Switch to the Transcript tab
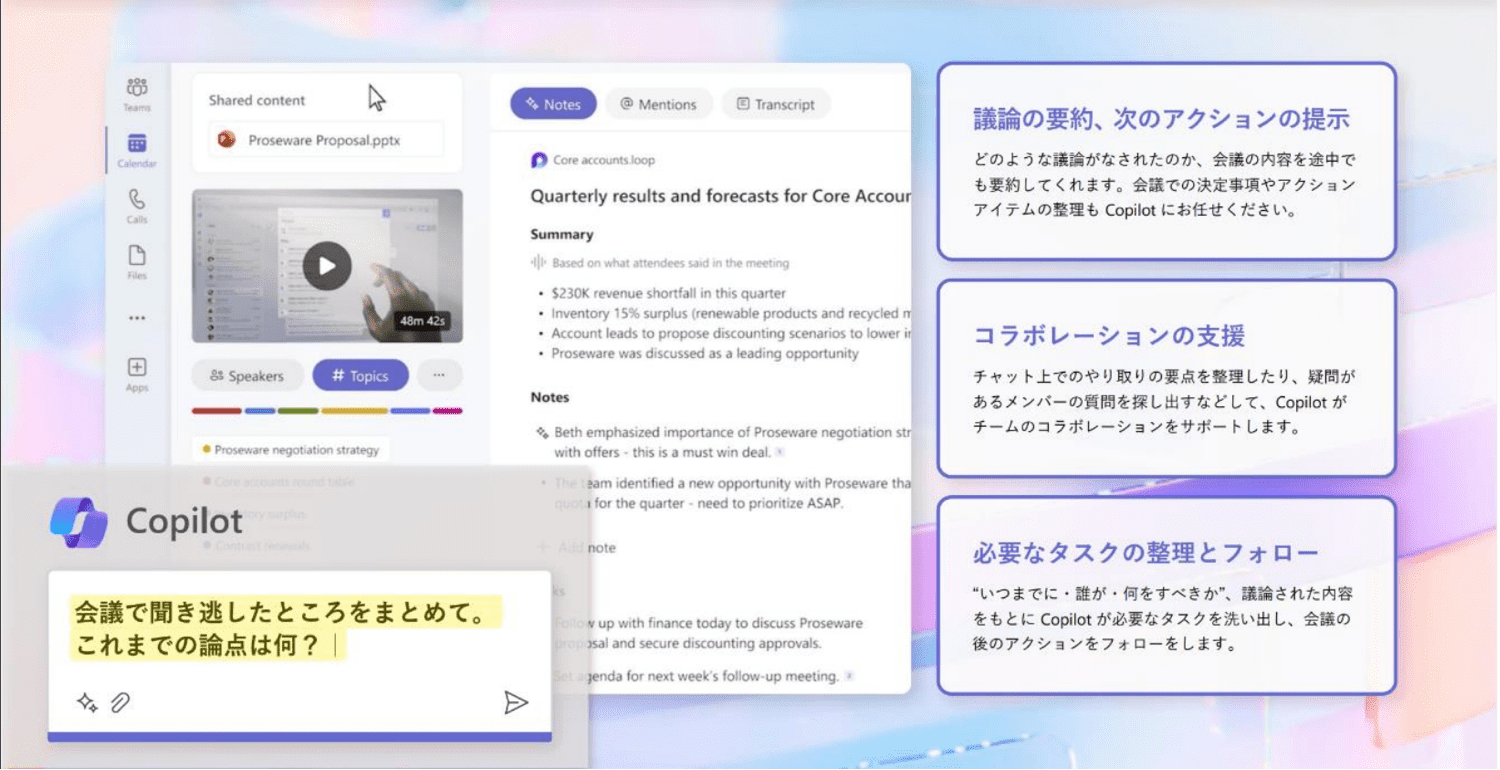This screenshot has width=1500, height=770. 776,104
